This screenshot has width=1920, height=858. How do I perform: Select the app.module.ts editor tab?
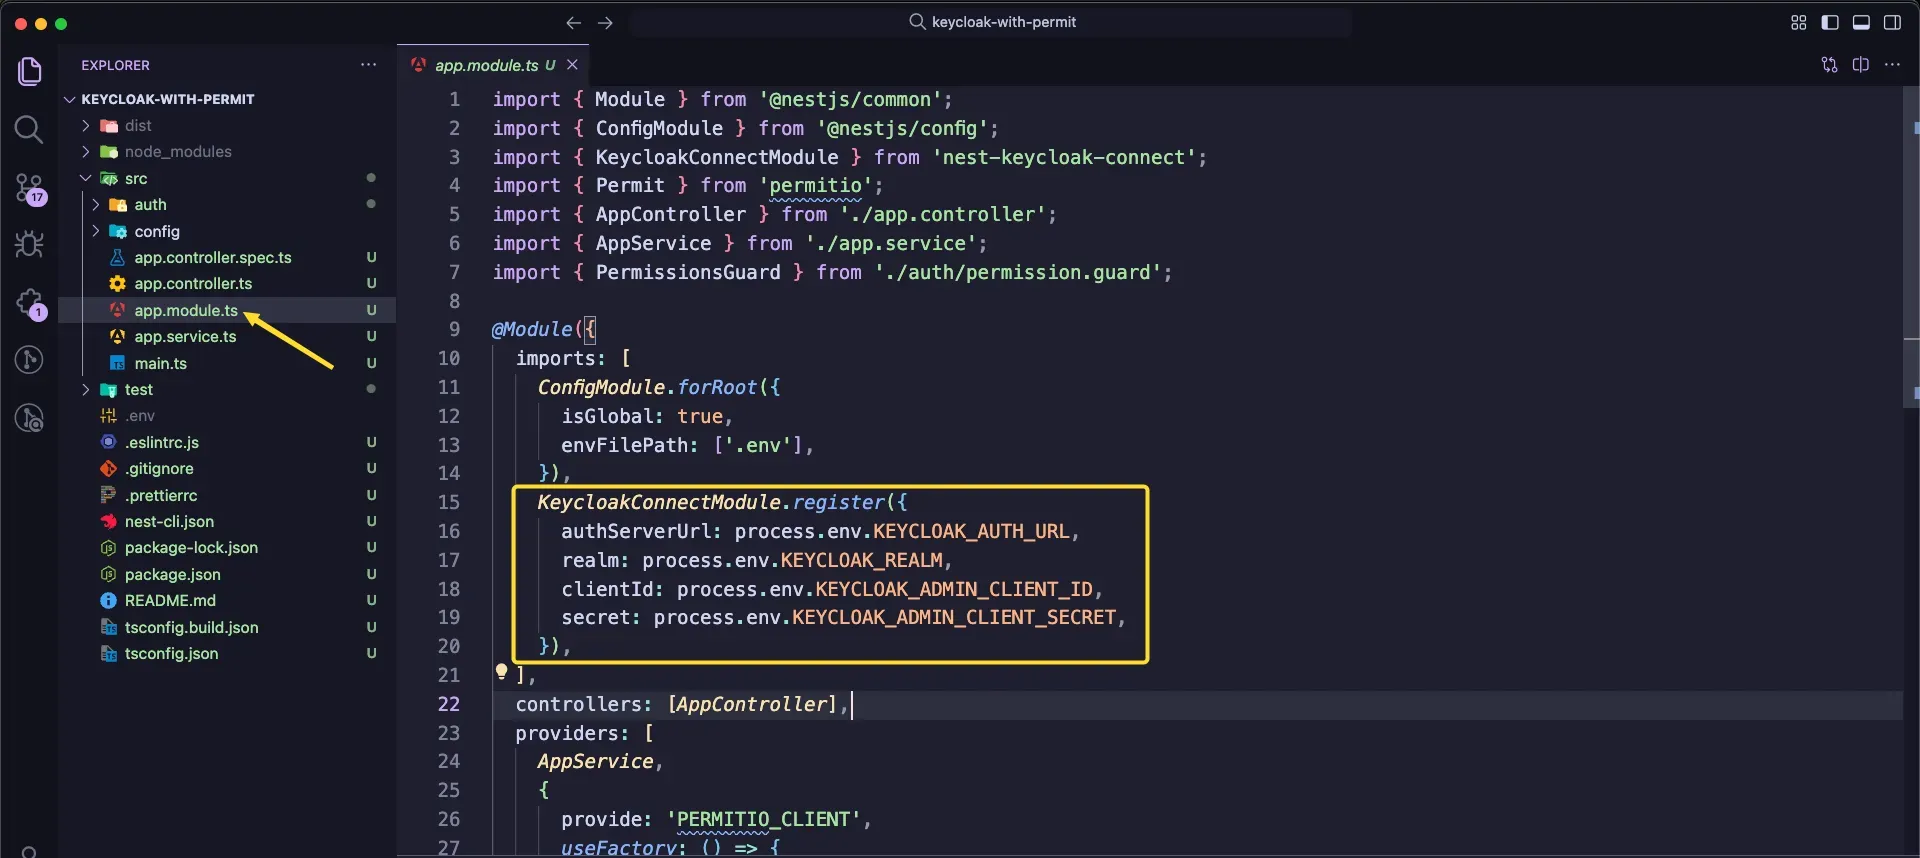pyautogui.click(x=486, y=65)
